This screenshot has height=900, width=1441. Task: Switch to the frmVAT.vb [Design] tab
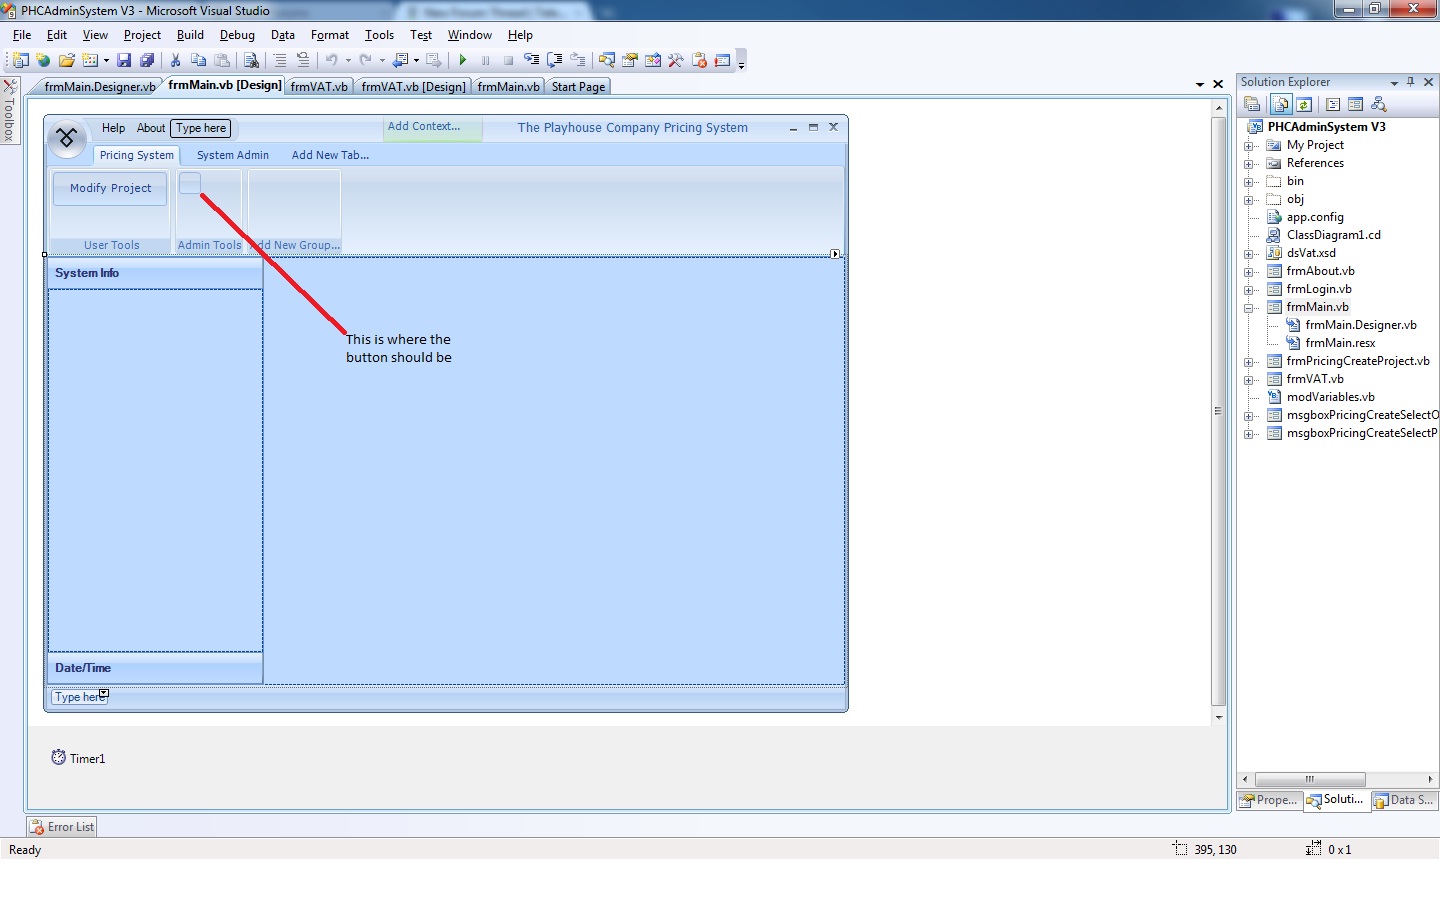[413, 87]
